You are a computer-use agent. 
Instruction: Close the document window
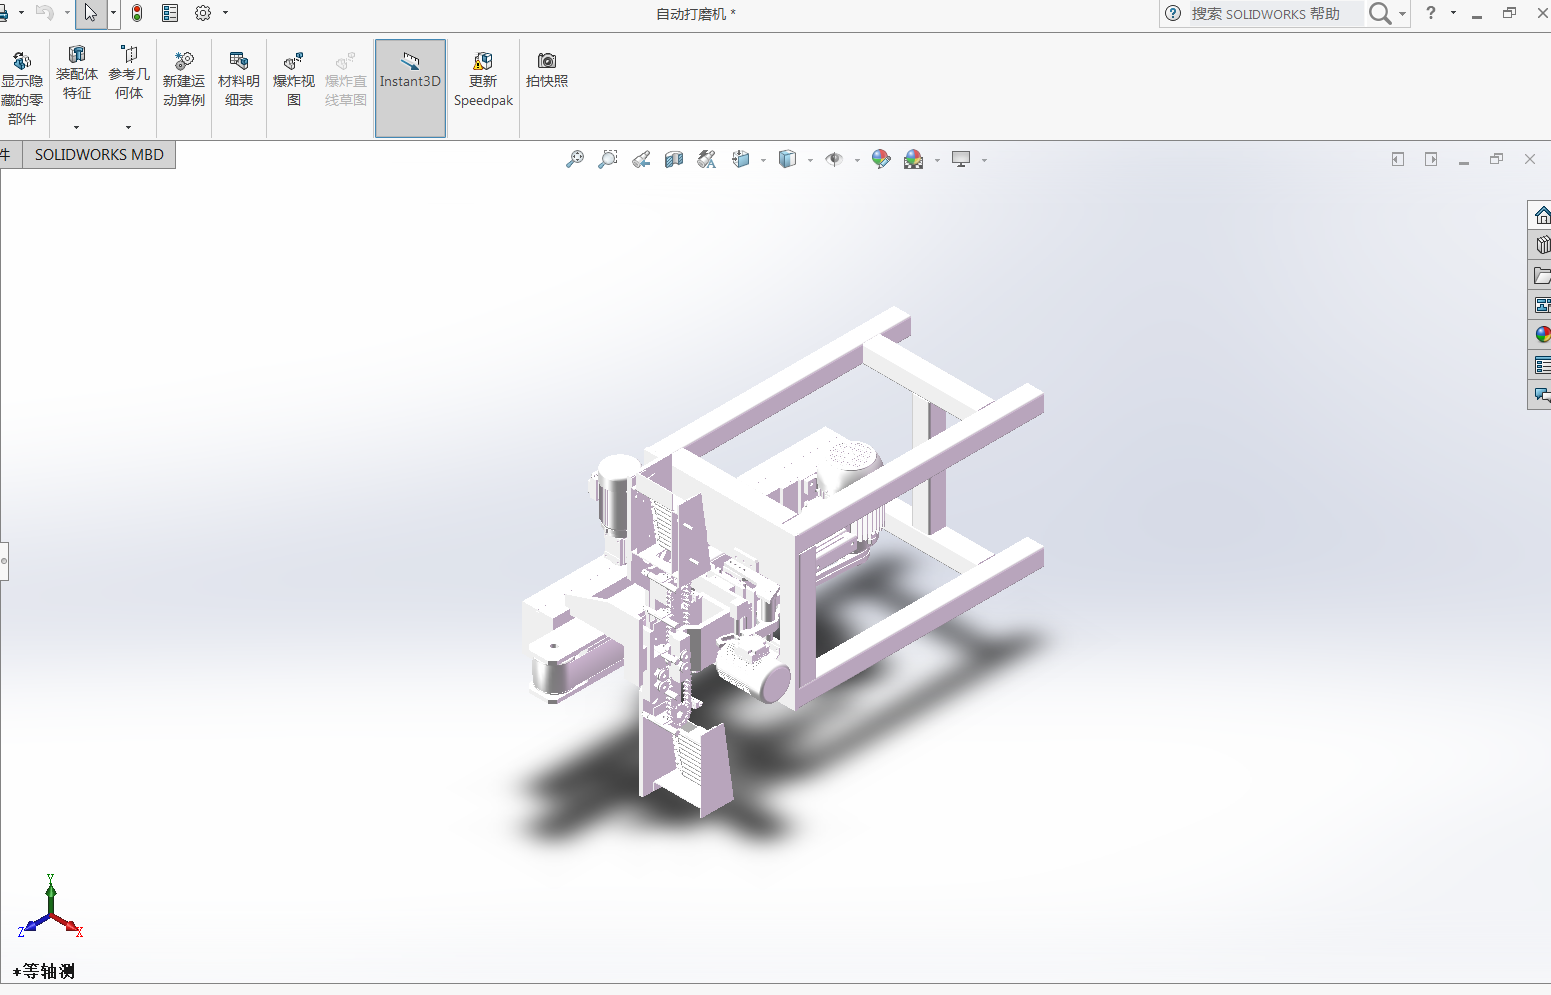1530,159
